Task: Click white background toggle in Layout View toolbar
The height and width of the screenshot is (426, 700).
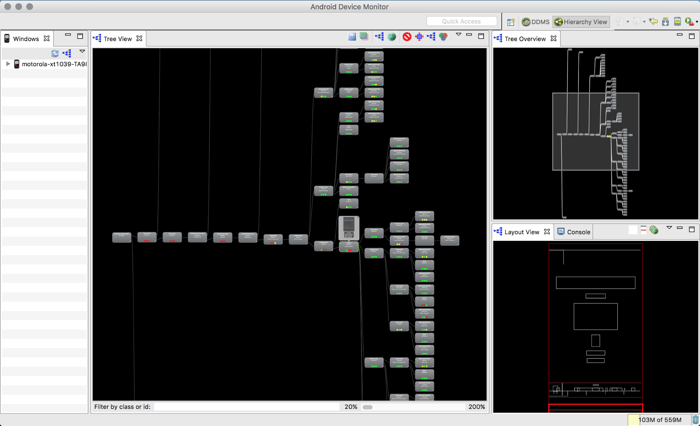Action: [x=633, y=230]
